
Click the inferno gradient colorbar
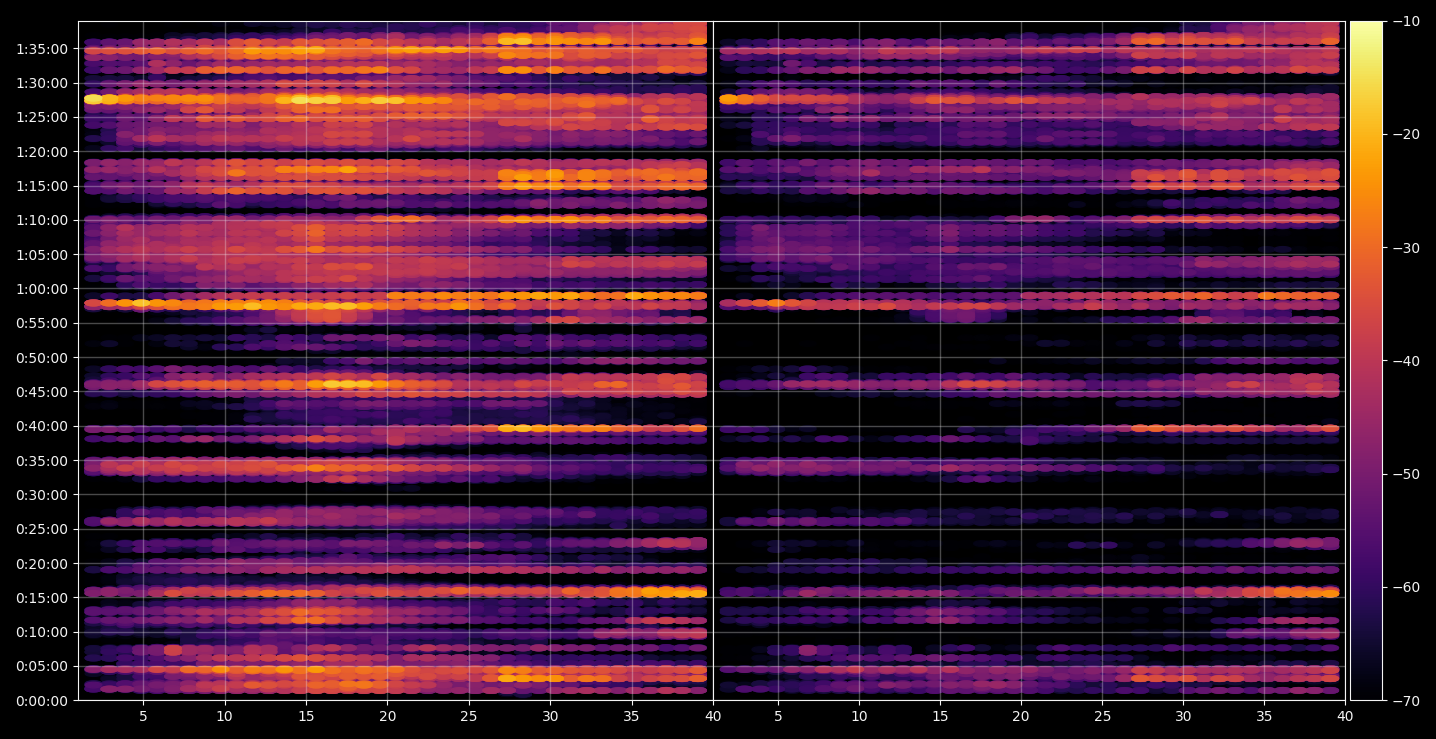pyautogui.click(x=1366, y=361)
